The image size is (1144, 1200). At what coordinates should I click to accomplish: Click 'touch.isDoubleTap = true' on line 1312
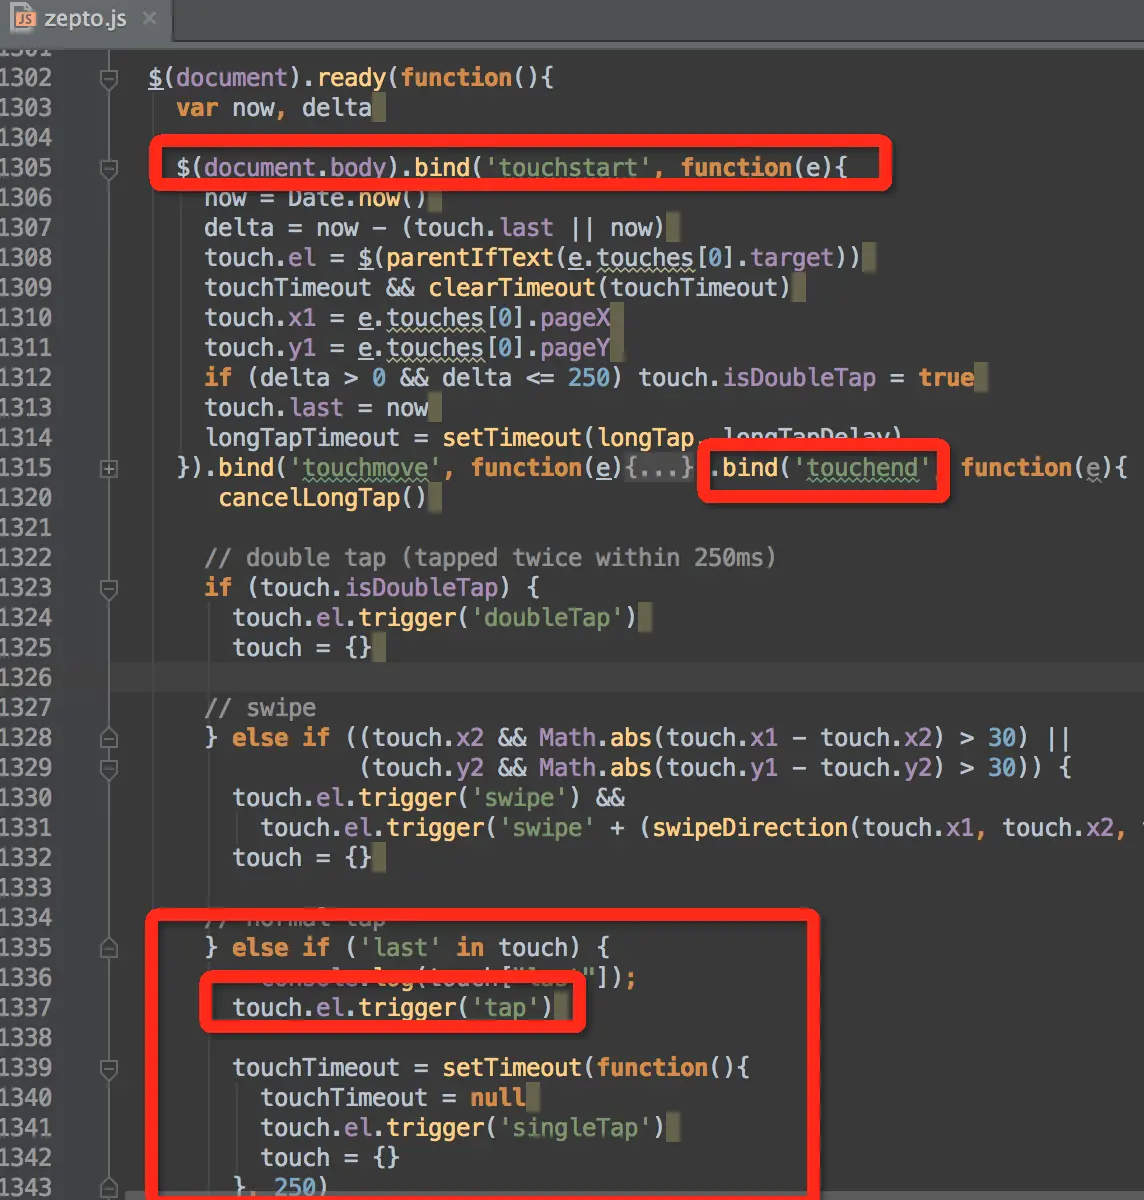coord(806,378)
